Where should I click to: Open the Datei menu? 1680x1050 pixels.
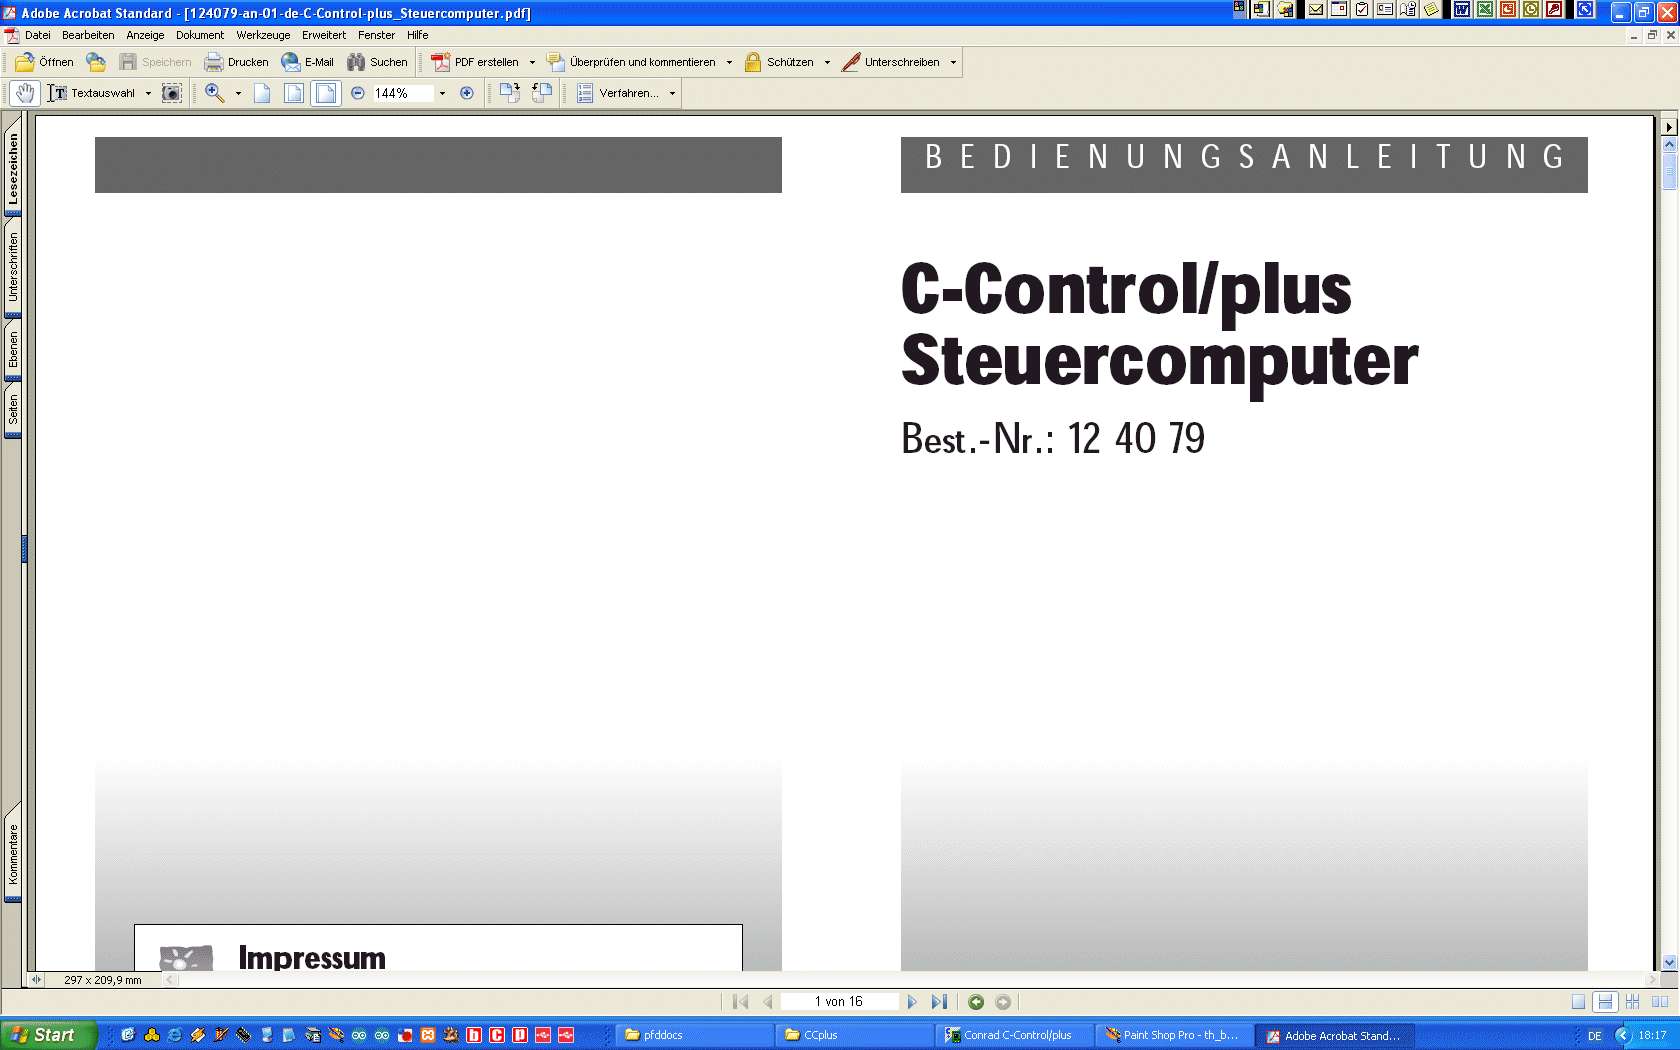click(37, 35)
